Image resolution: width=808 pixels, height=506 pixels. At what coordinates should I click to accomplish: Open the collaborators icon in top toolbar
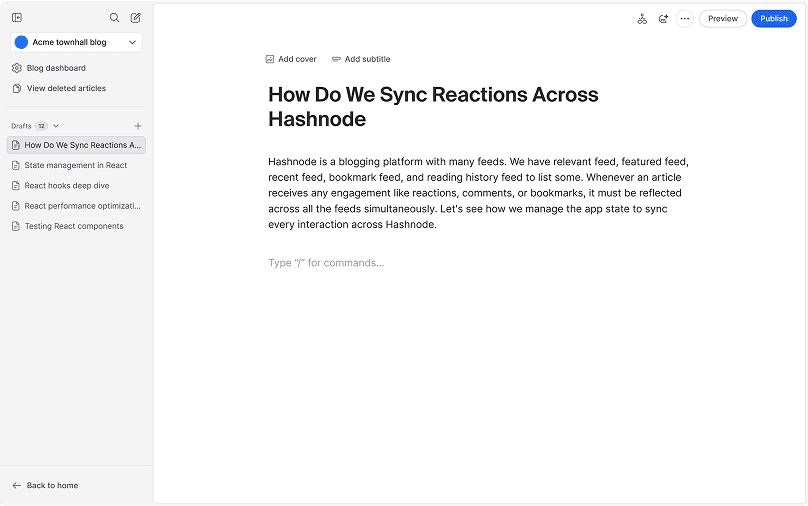(x=642, y=19)
